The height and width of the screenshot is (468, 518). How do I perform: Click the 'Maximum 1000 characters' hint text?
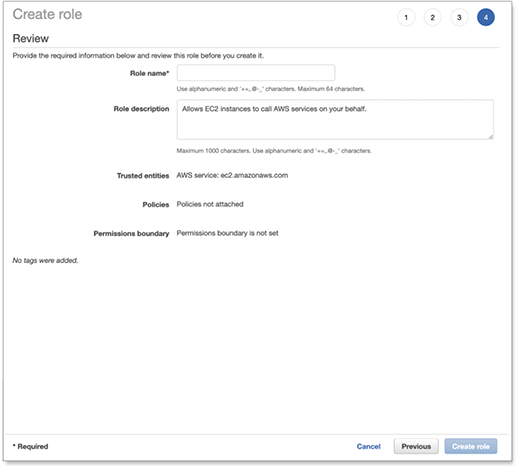coord(214,151)
